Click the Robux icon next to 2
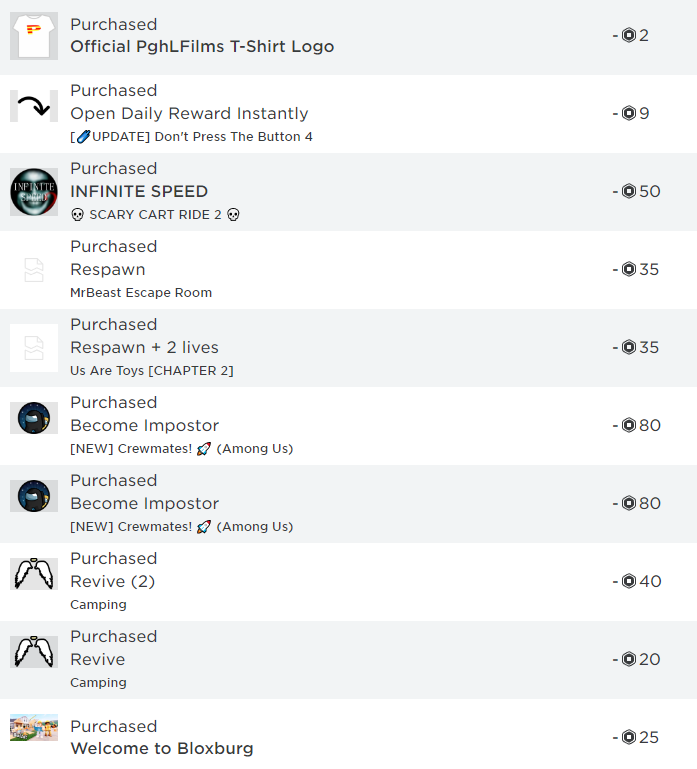 pyautogui.click(x=628, y=35)
